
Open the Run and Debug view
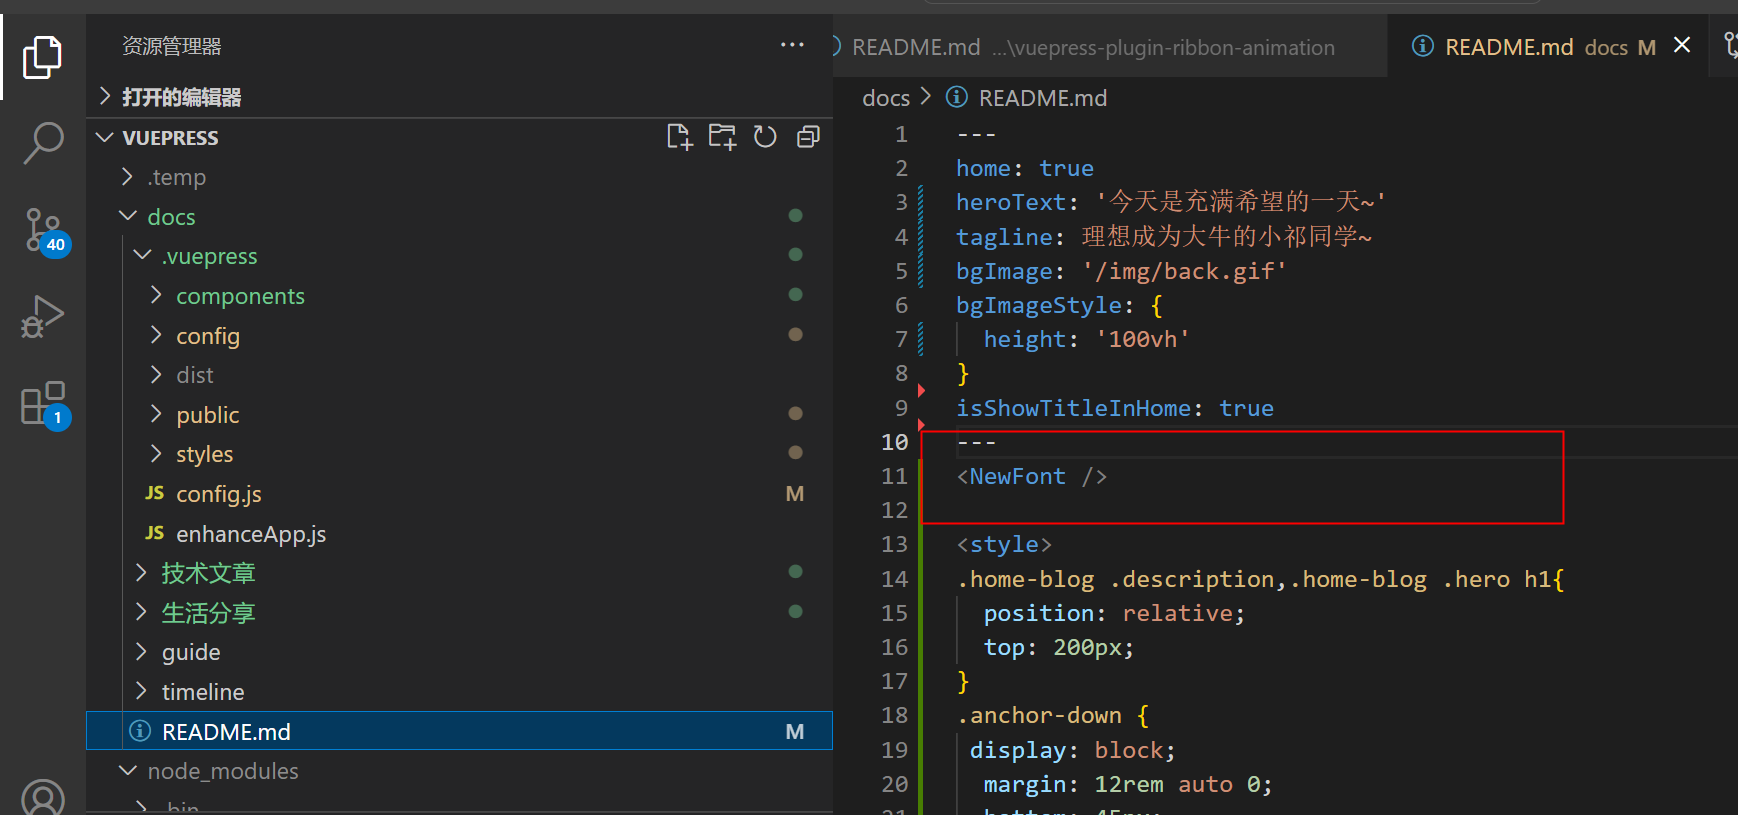[x=42, y=318]
